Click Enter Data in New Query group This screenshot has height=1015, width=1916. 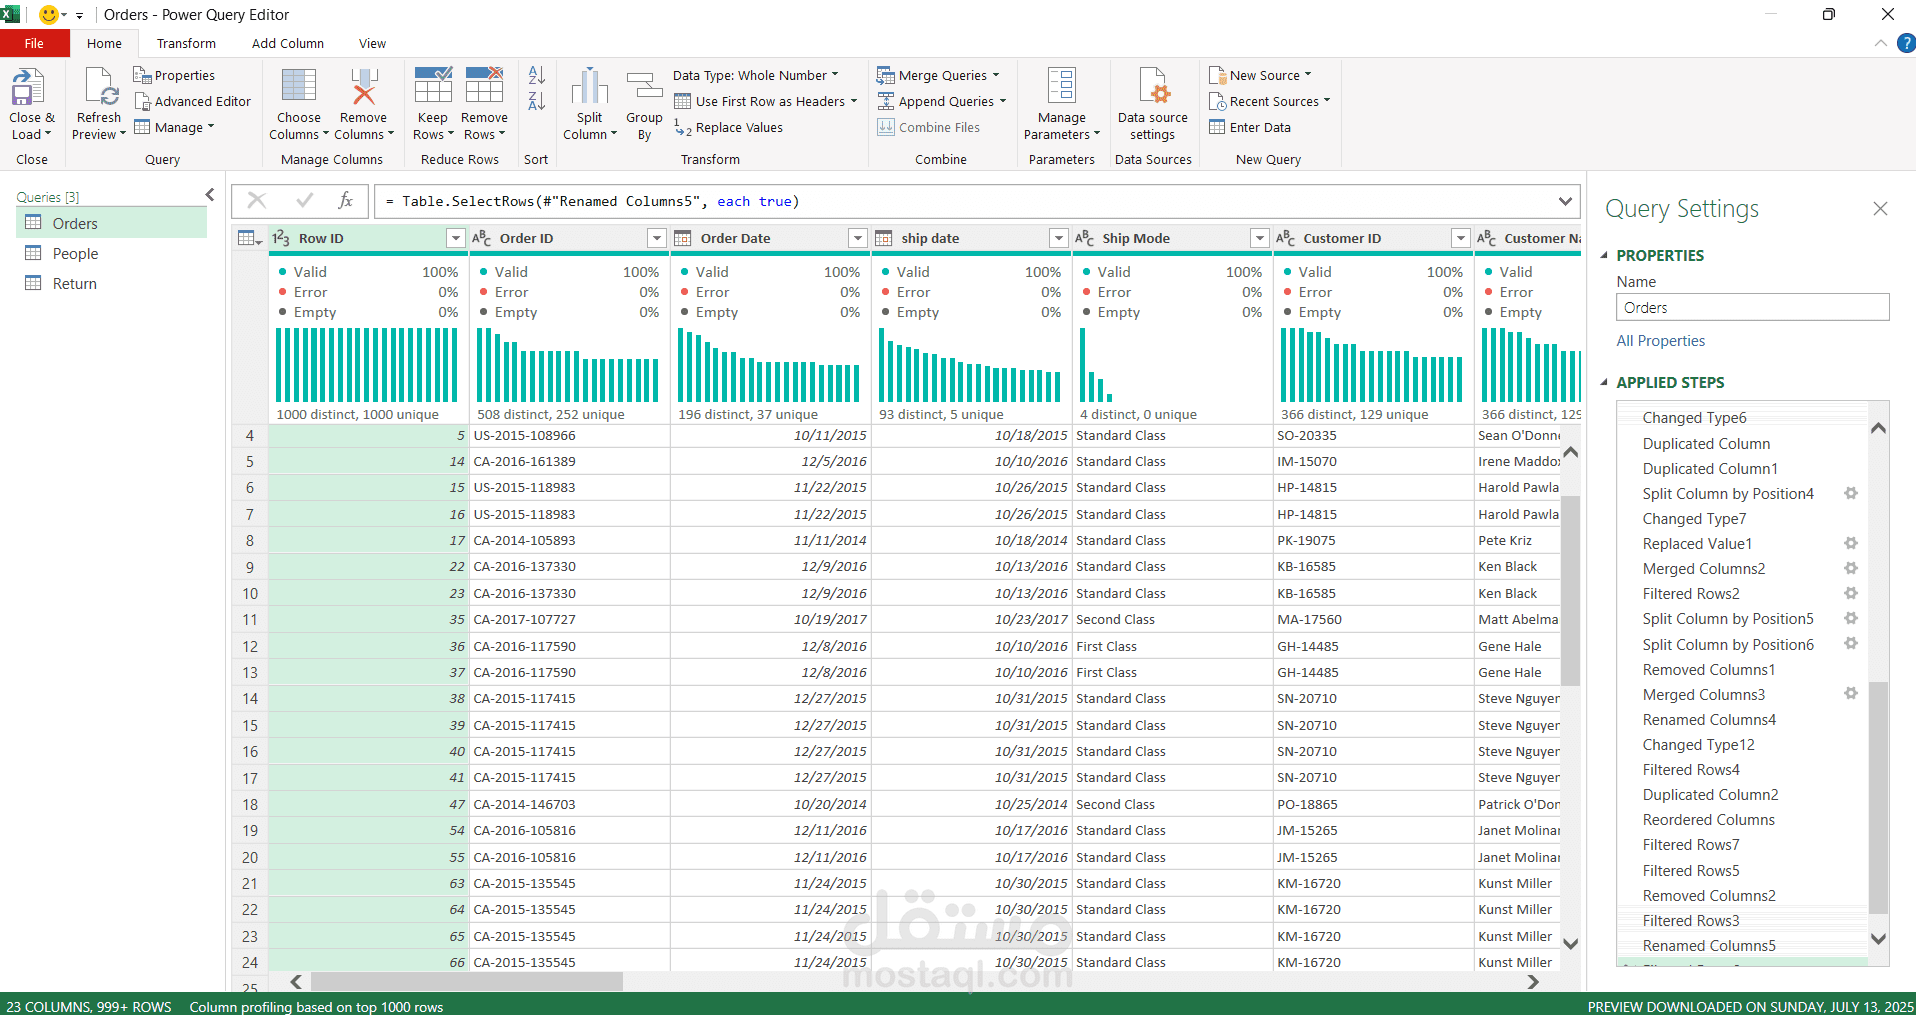[1250, 128]
